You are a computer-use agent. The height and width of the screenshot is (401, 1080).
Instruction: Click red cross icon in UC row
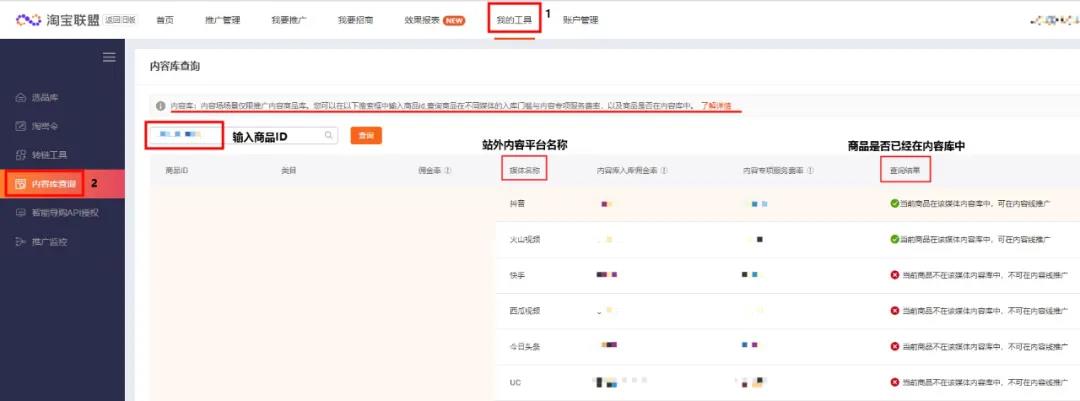[x=894, y=382]
